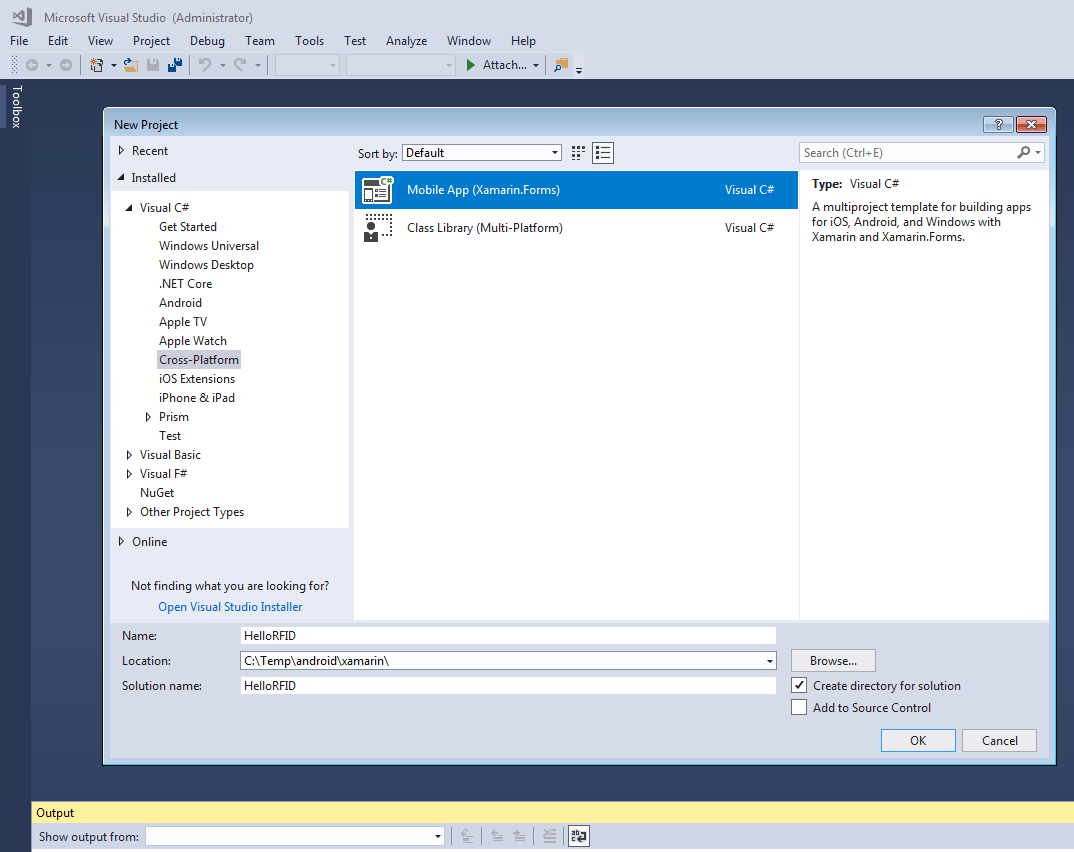Expand the Online tree node
1074x852 pixels.
click(x=121, y=542)
